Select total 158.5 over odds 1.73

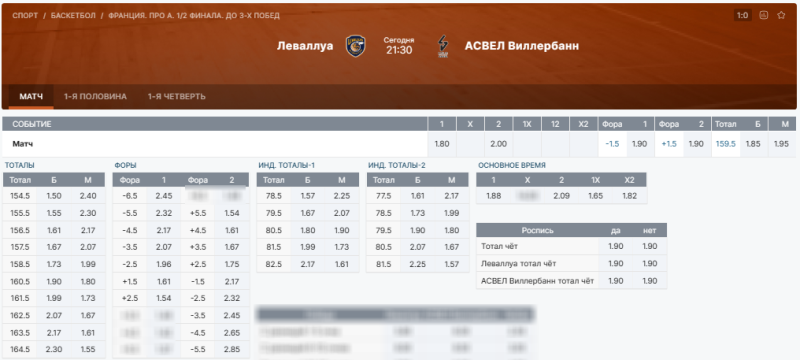point(54,264)
